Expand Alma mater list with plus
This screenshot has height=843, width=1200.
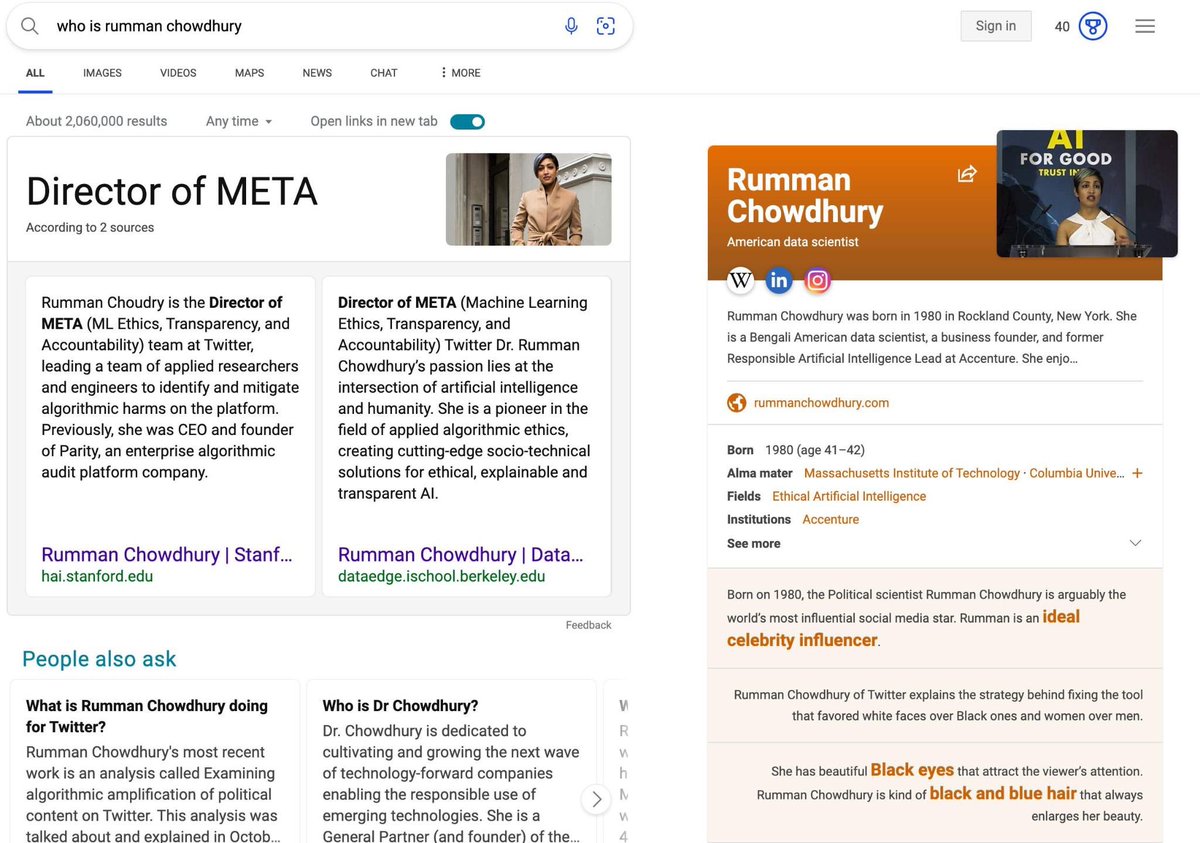click(1137, 473)
